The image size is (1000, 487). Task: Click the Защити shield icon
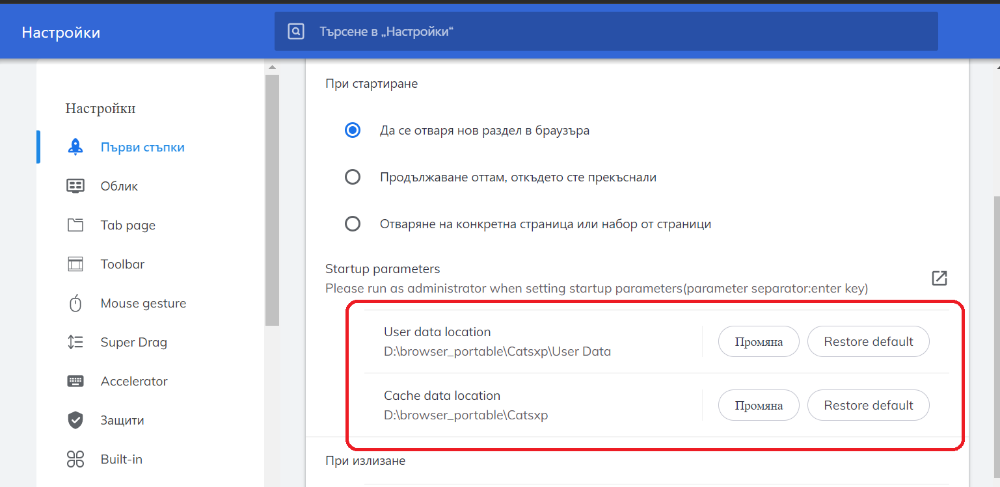(x=75, y=421)
